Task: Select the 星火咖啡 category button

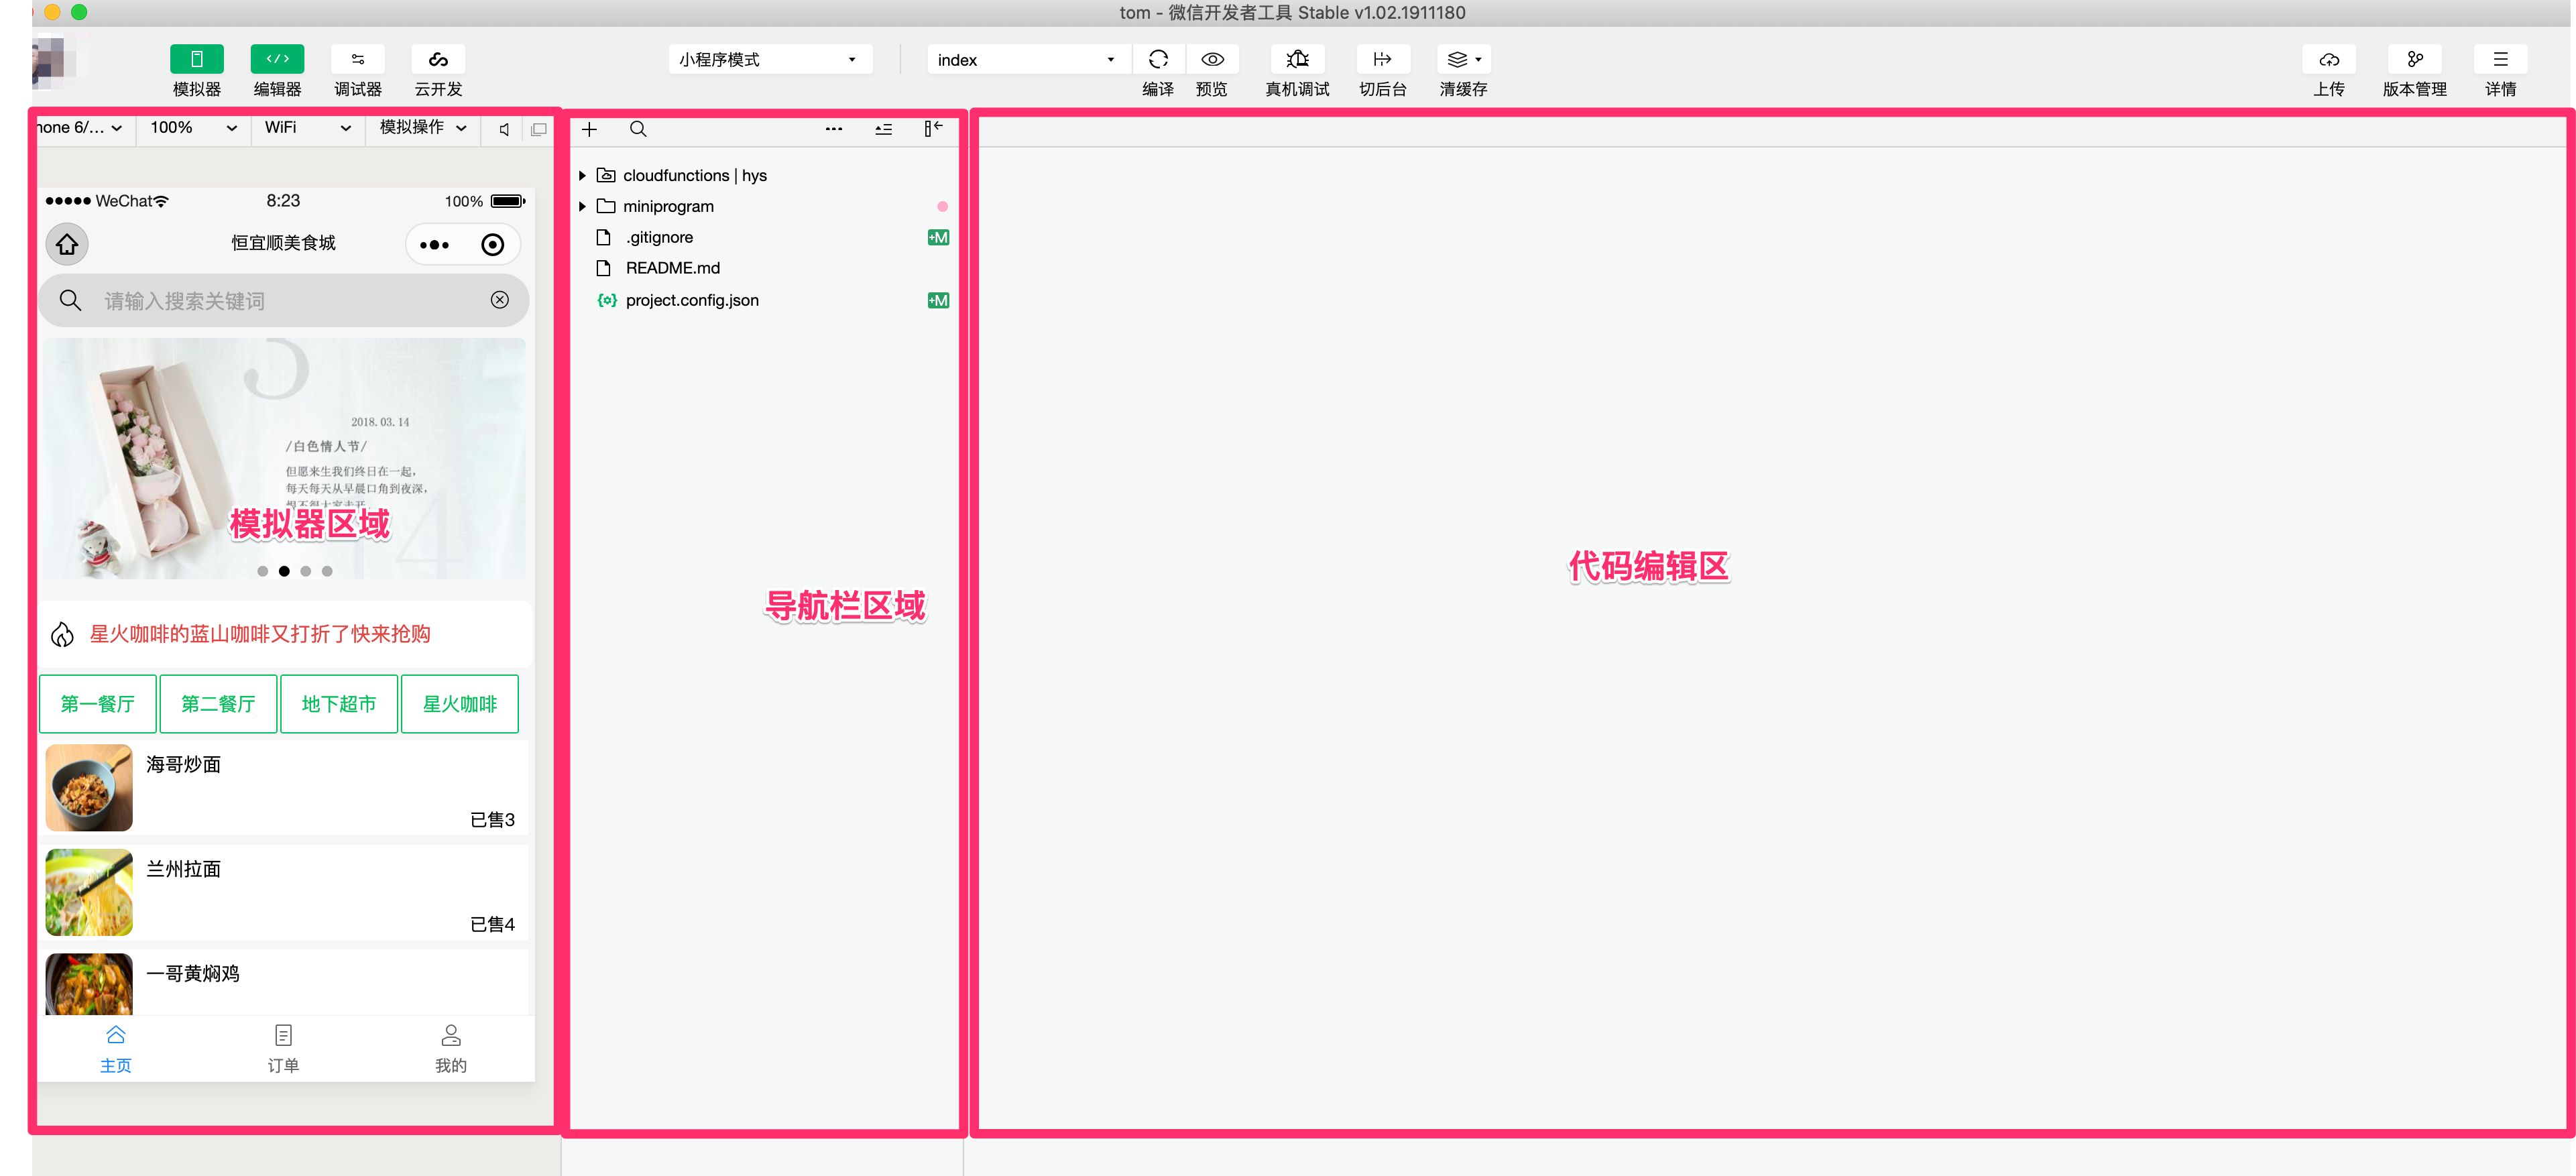Action: (460, 704)
